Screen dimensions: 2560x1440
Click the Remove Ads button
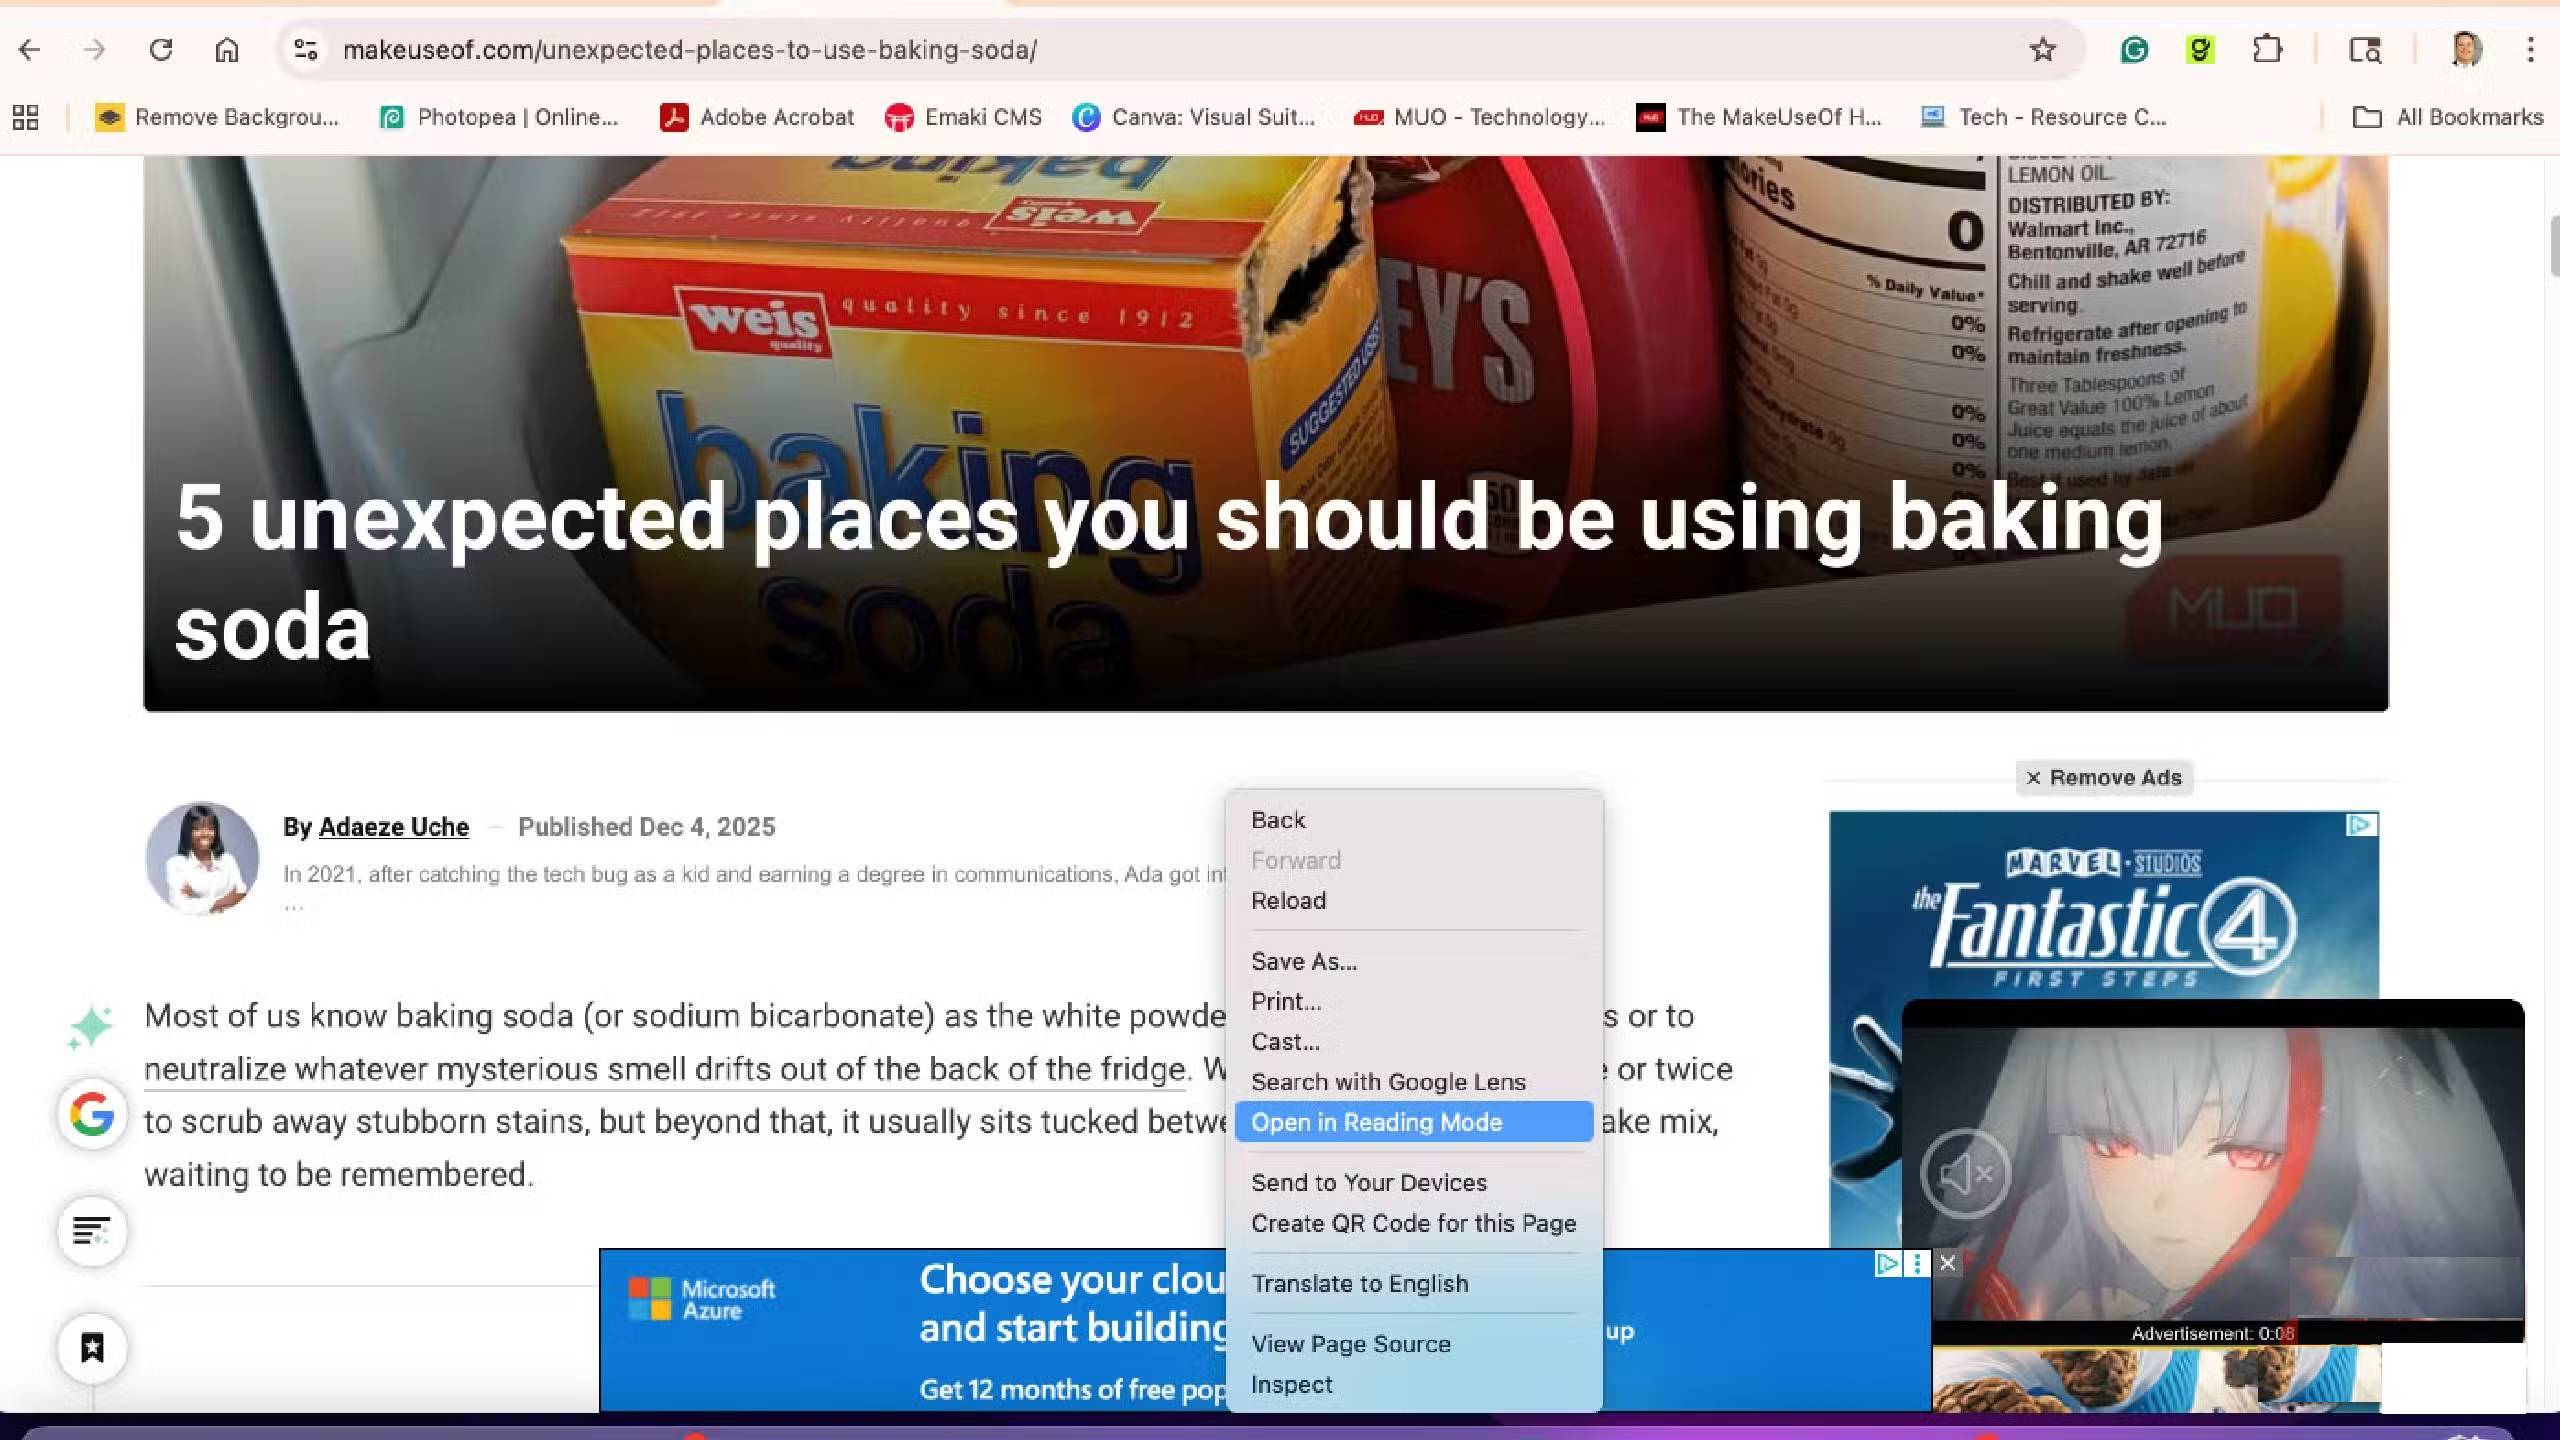point(2104,778)
